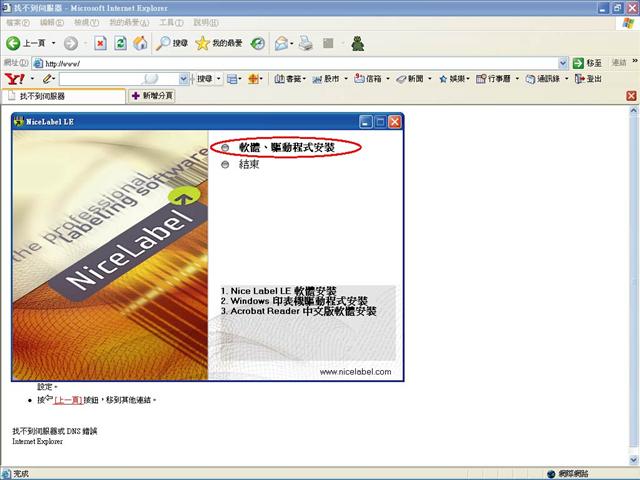Open Yahoo Entertainment (娛樂) button
The height and width of the screenshot is (480, 640).
(452, 79)
